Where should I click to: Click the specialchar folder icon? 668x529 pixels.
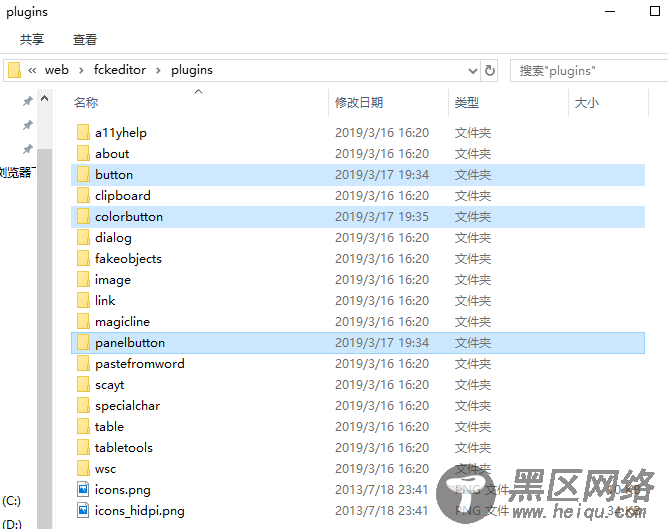pyautogui.click(x=84, y=405)
